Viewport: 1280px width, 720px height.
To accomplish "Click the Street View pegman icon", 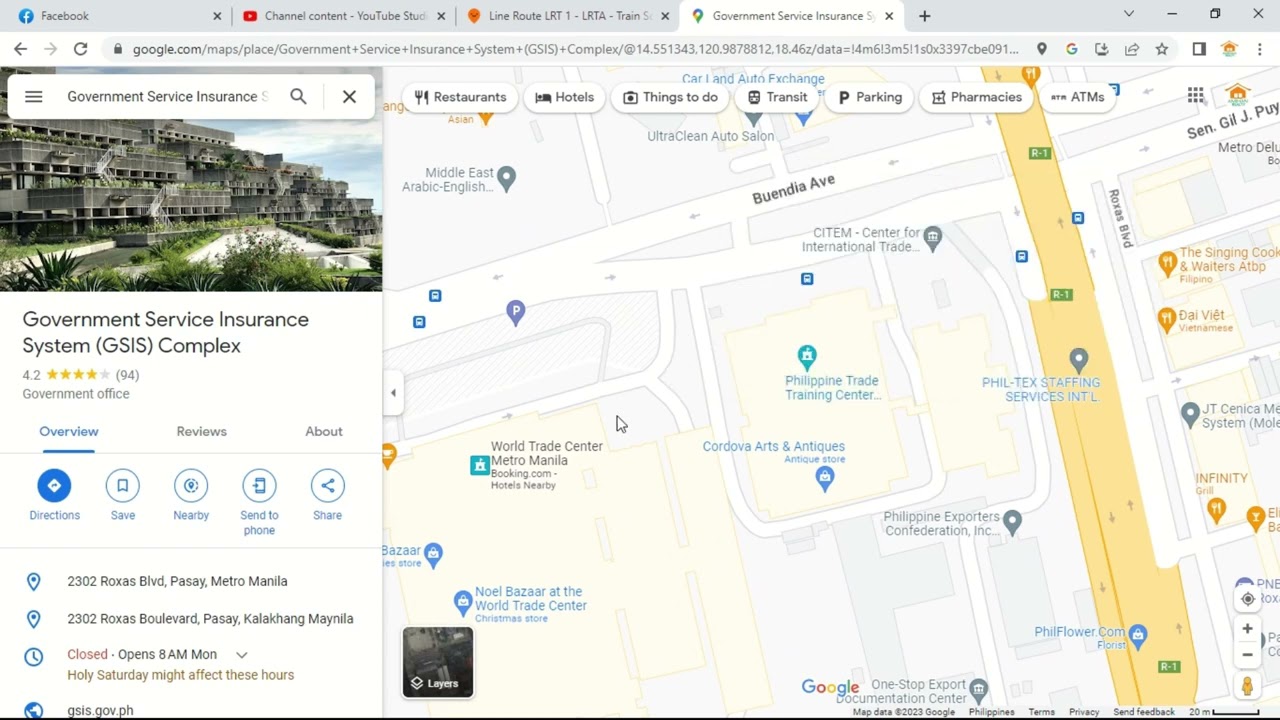I will (x=1247, y=686).
